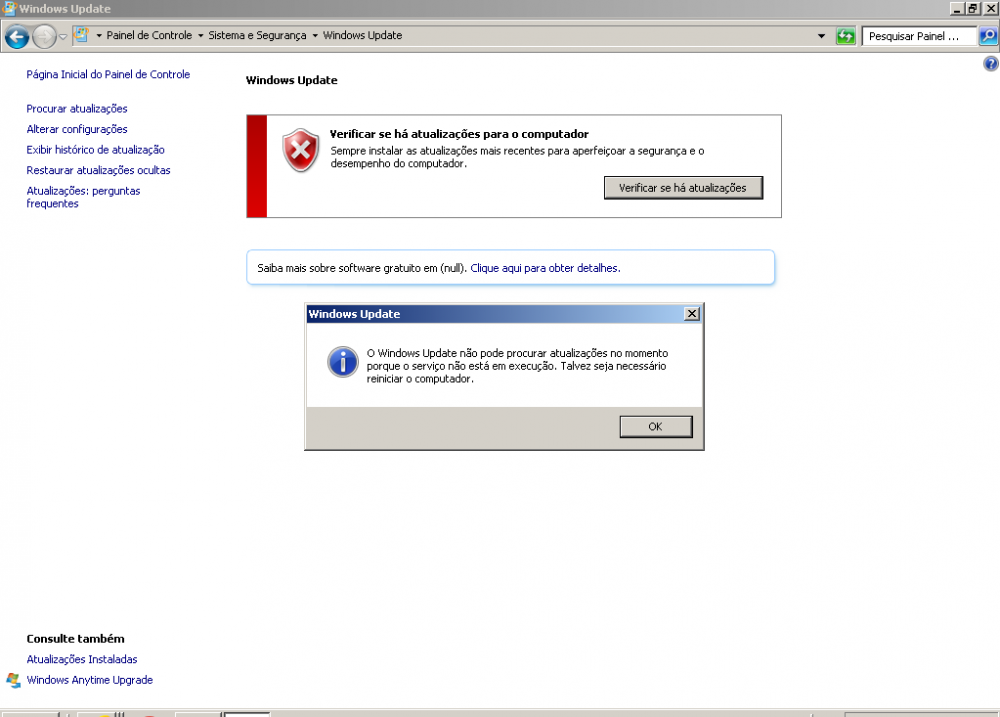Open Help via the blue question mark
Screen dimensions: 1000x717
click(x=991, y=63)
